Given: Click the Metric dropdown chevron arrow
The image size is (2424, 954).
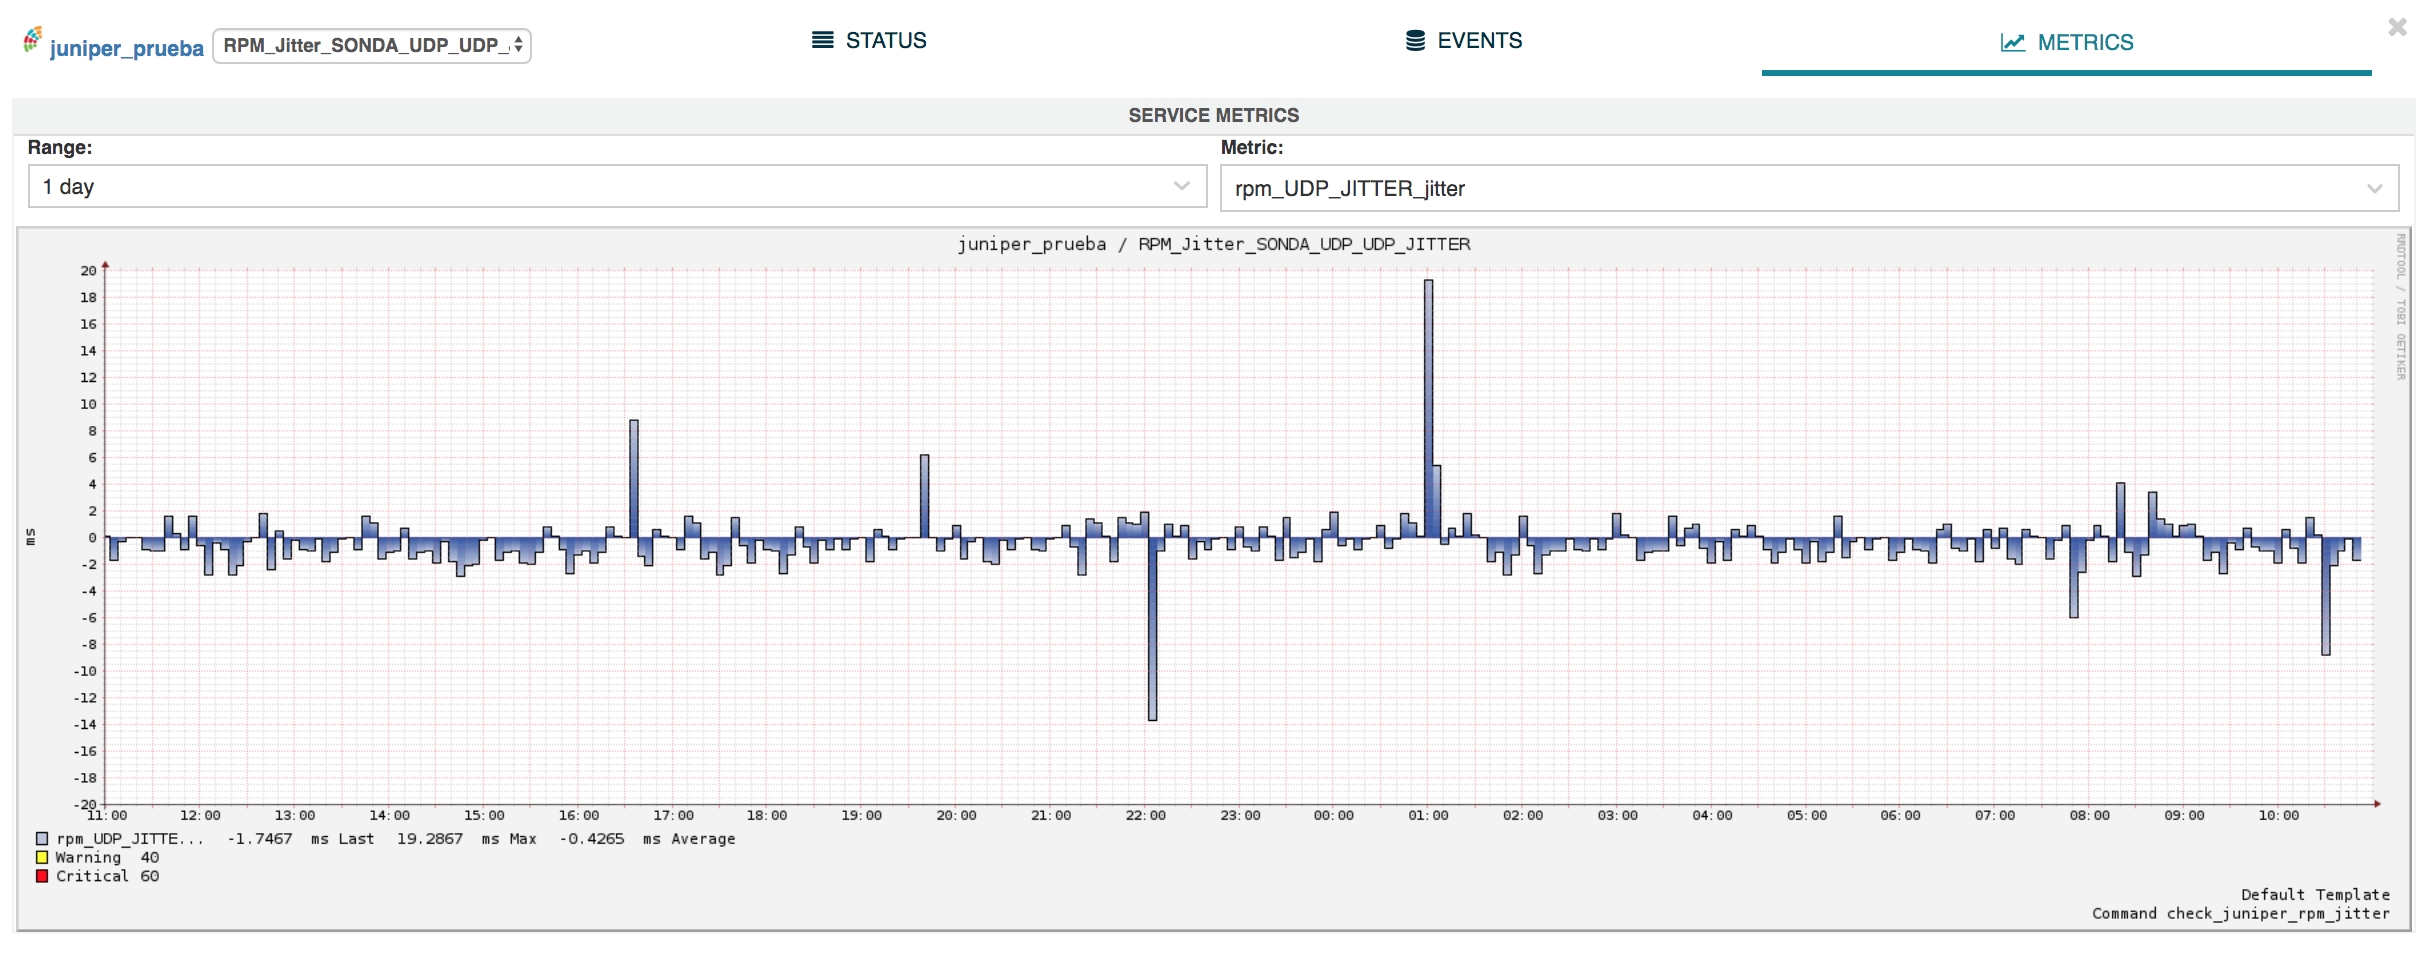Looking at the screenshot, I should [x=2374, y=189].
